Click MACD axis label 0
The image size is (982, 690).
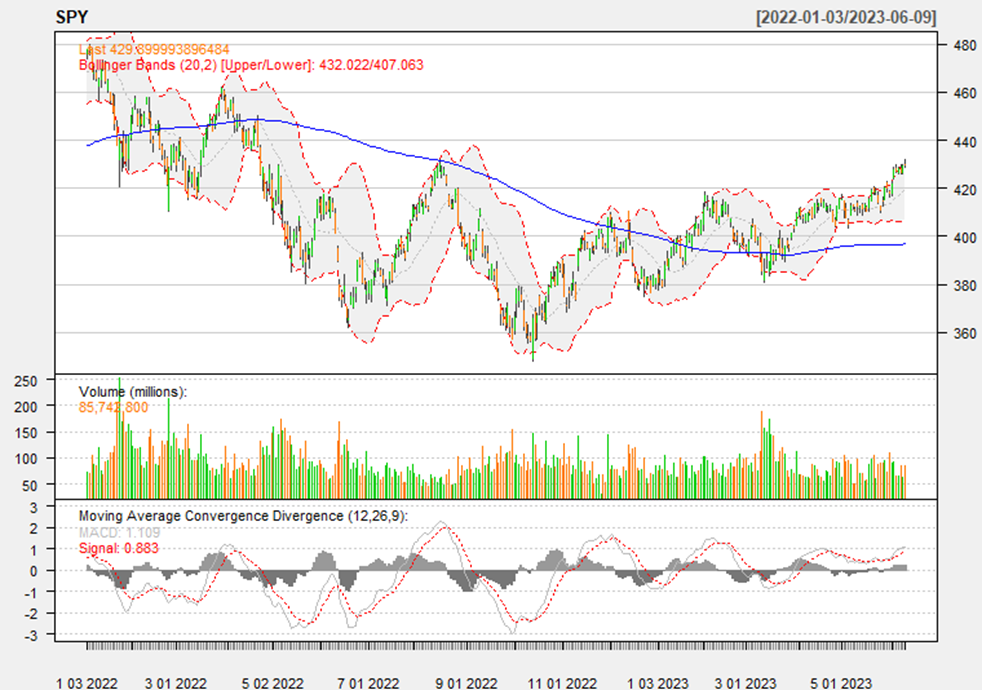point(34,571)
